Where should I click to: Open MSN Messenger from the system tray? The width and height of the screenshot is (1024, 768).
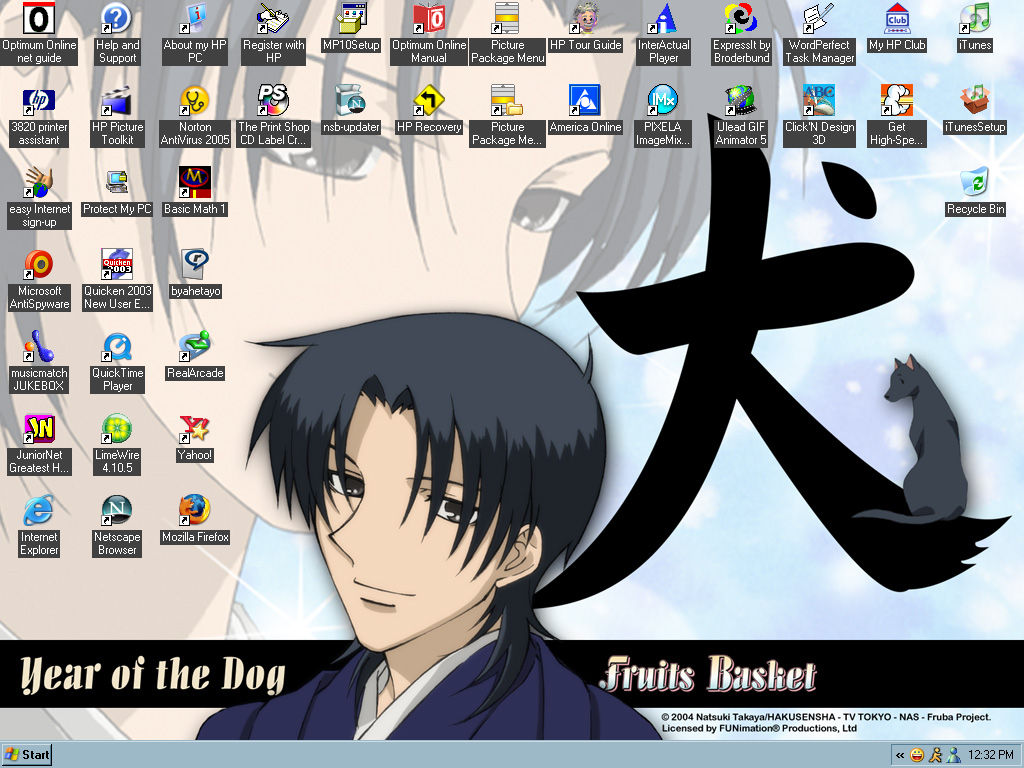pyautogui.click(x=953, y=754)
